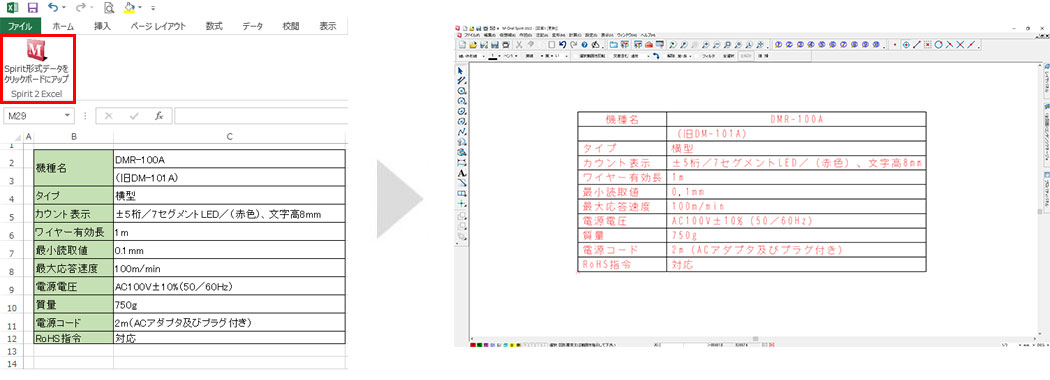Screen dimensions: 1050x380
Task: Click the blue help question mark icon
Action: click(585, 44)
